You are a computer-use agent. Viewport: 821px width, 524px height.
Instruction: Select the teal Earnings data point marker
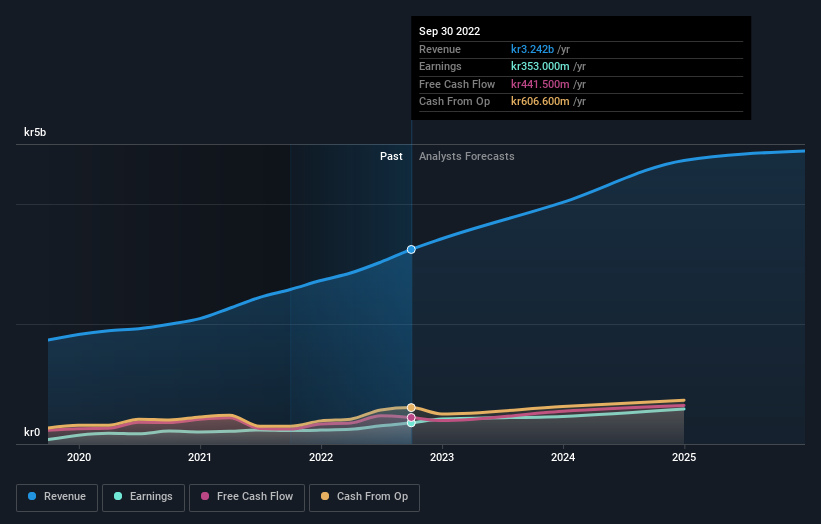click(x=411, y=423)
